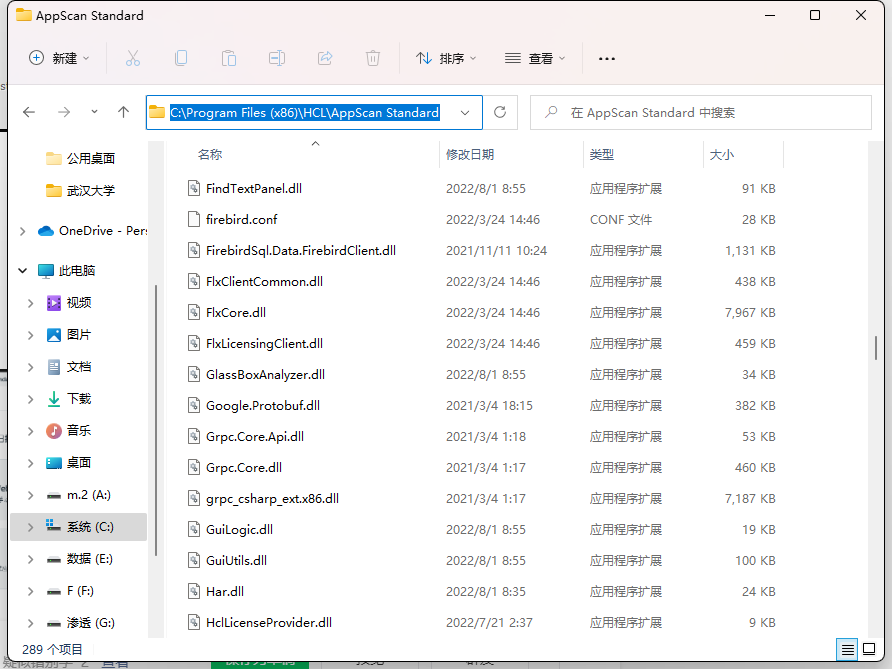The image size is (892, 669).
Task: Expand the 视频 tree node
Action: click(30, 303)
